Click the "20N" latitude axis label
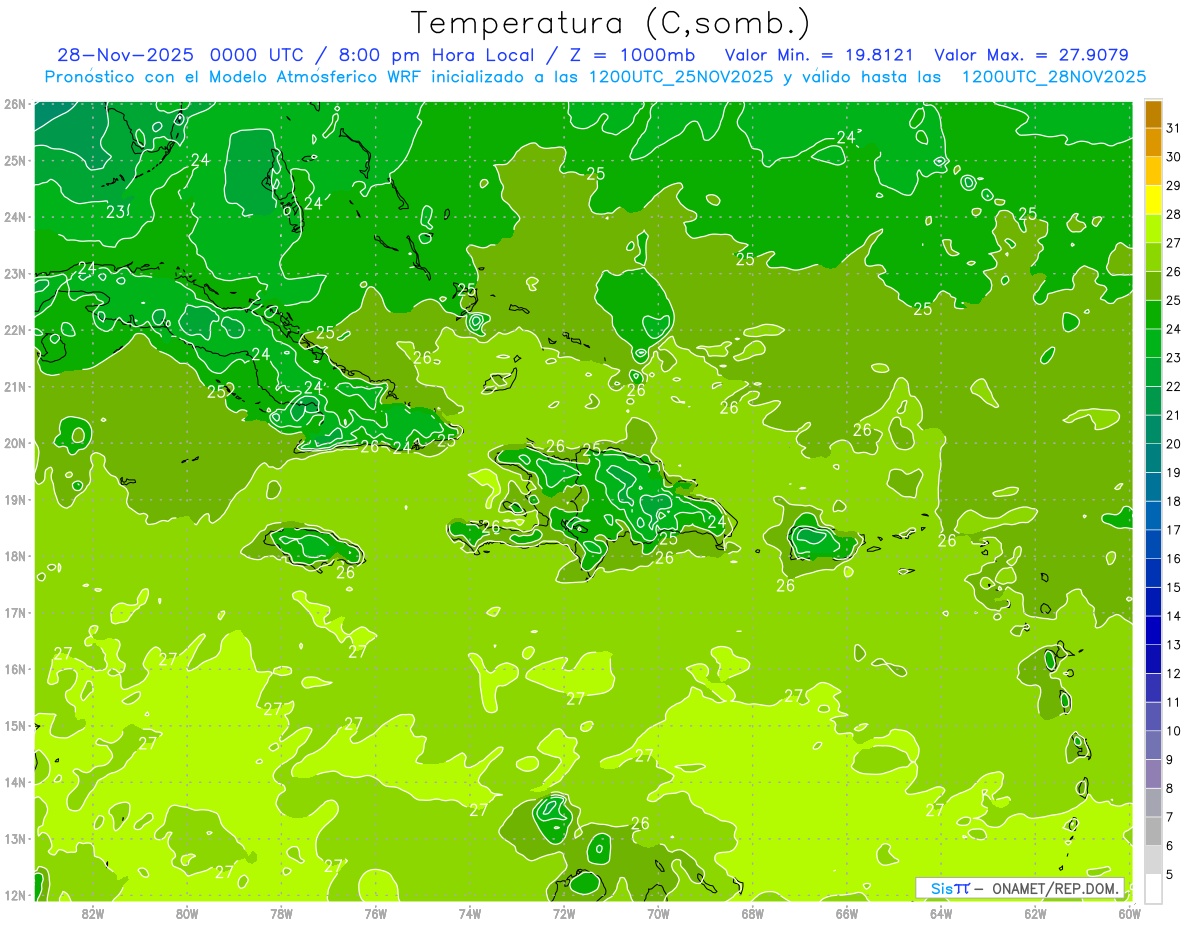The height and width of the screenshot is (927, 1200). pyautogui.click(x=14, y=443)
